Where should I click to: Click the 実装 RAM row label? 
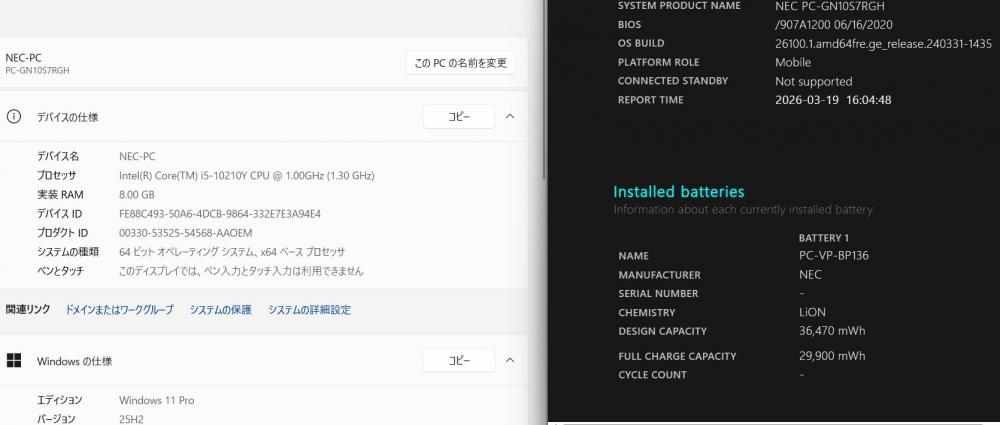(60, 194)
